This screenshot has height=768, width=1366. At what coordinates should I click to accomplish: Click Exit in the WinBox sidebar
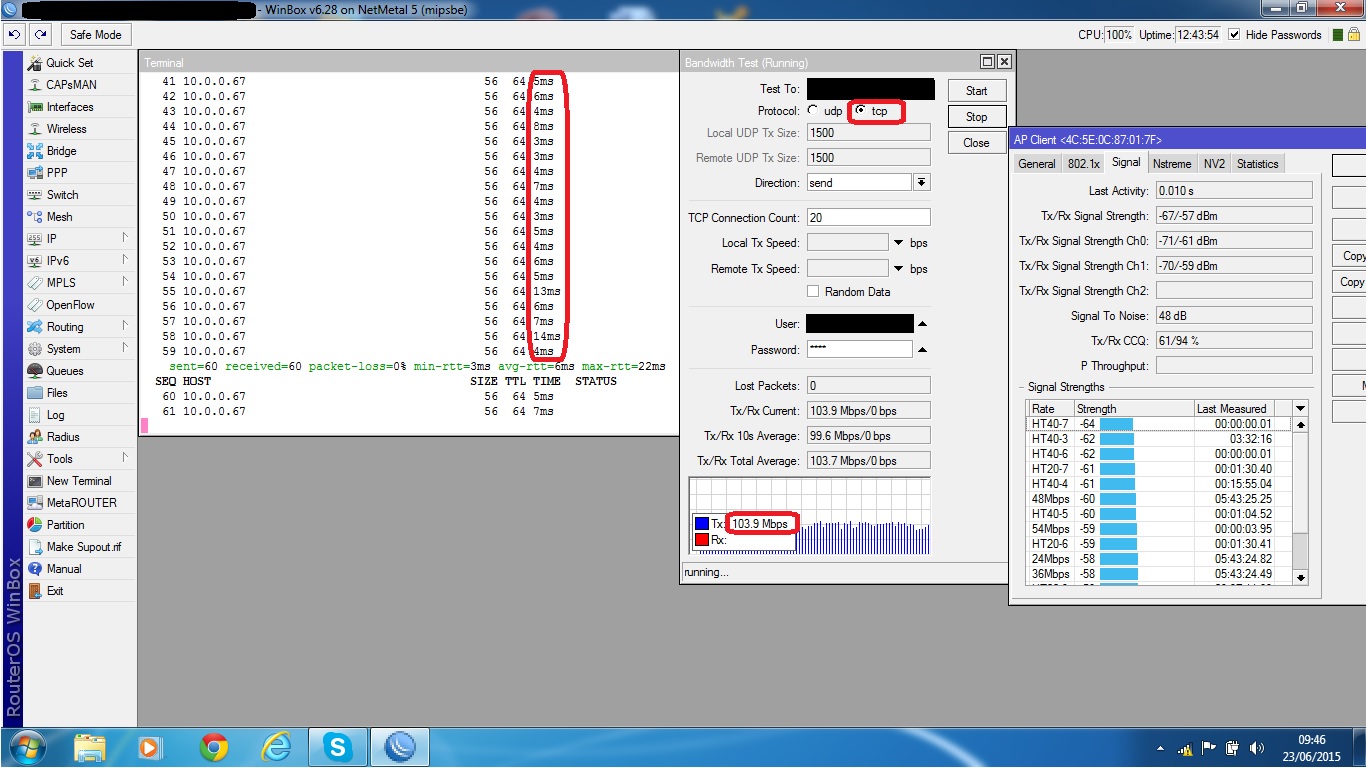pyautogui.click(x=55, y=591)
